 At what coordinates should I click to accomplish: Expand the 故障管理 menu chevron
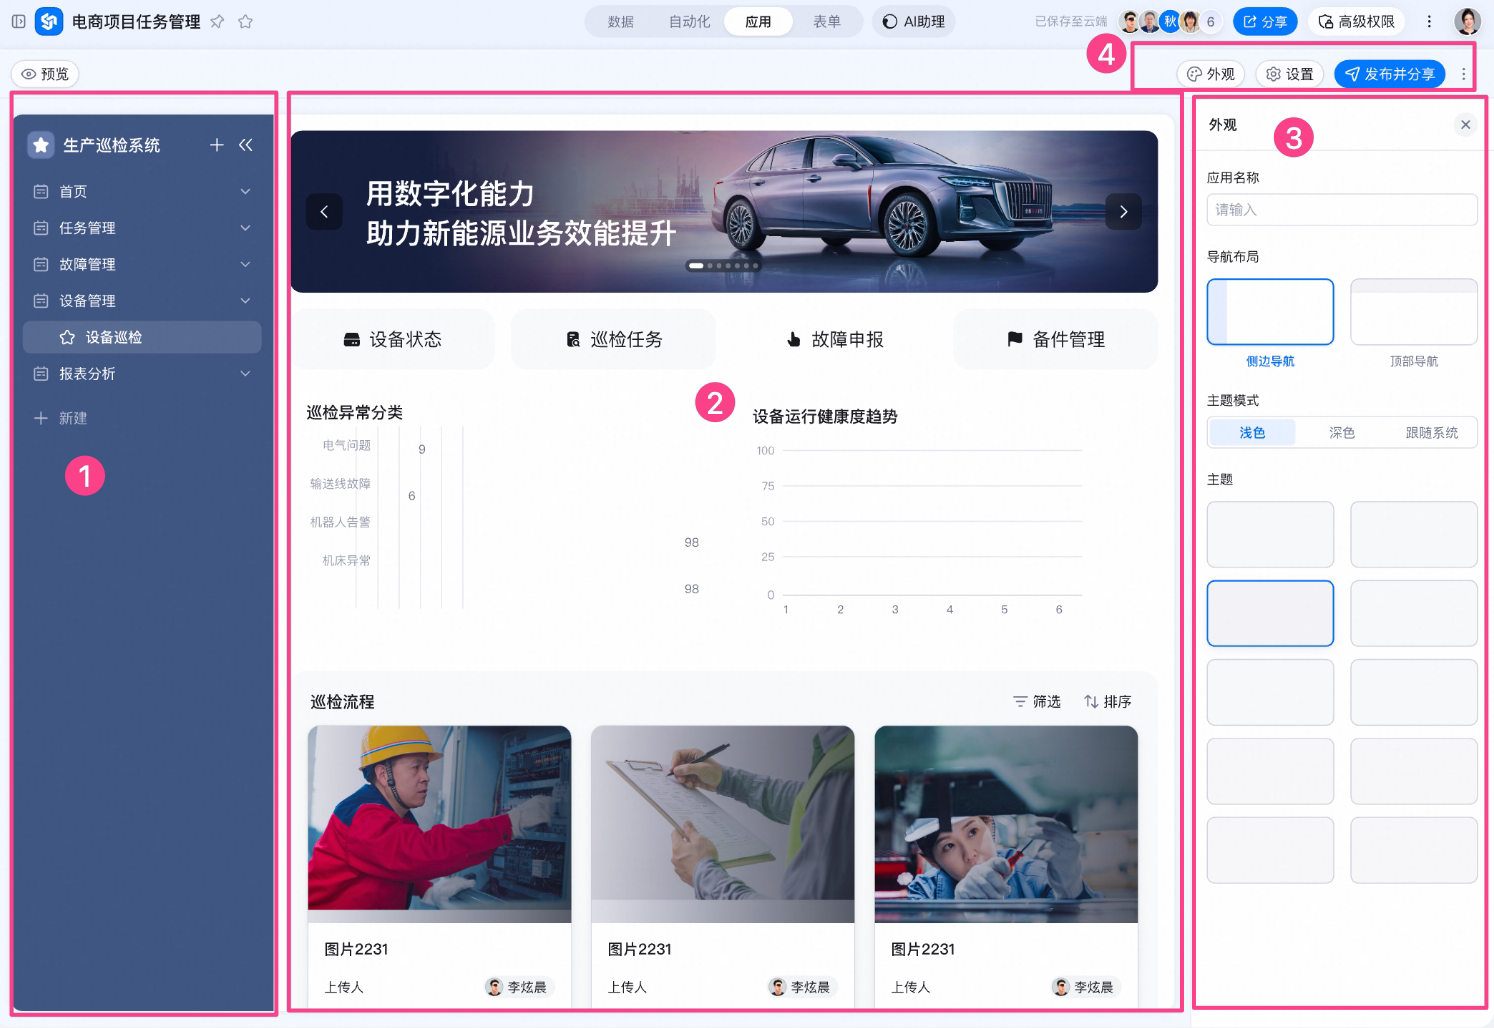pos(245,264)
